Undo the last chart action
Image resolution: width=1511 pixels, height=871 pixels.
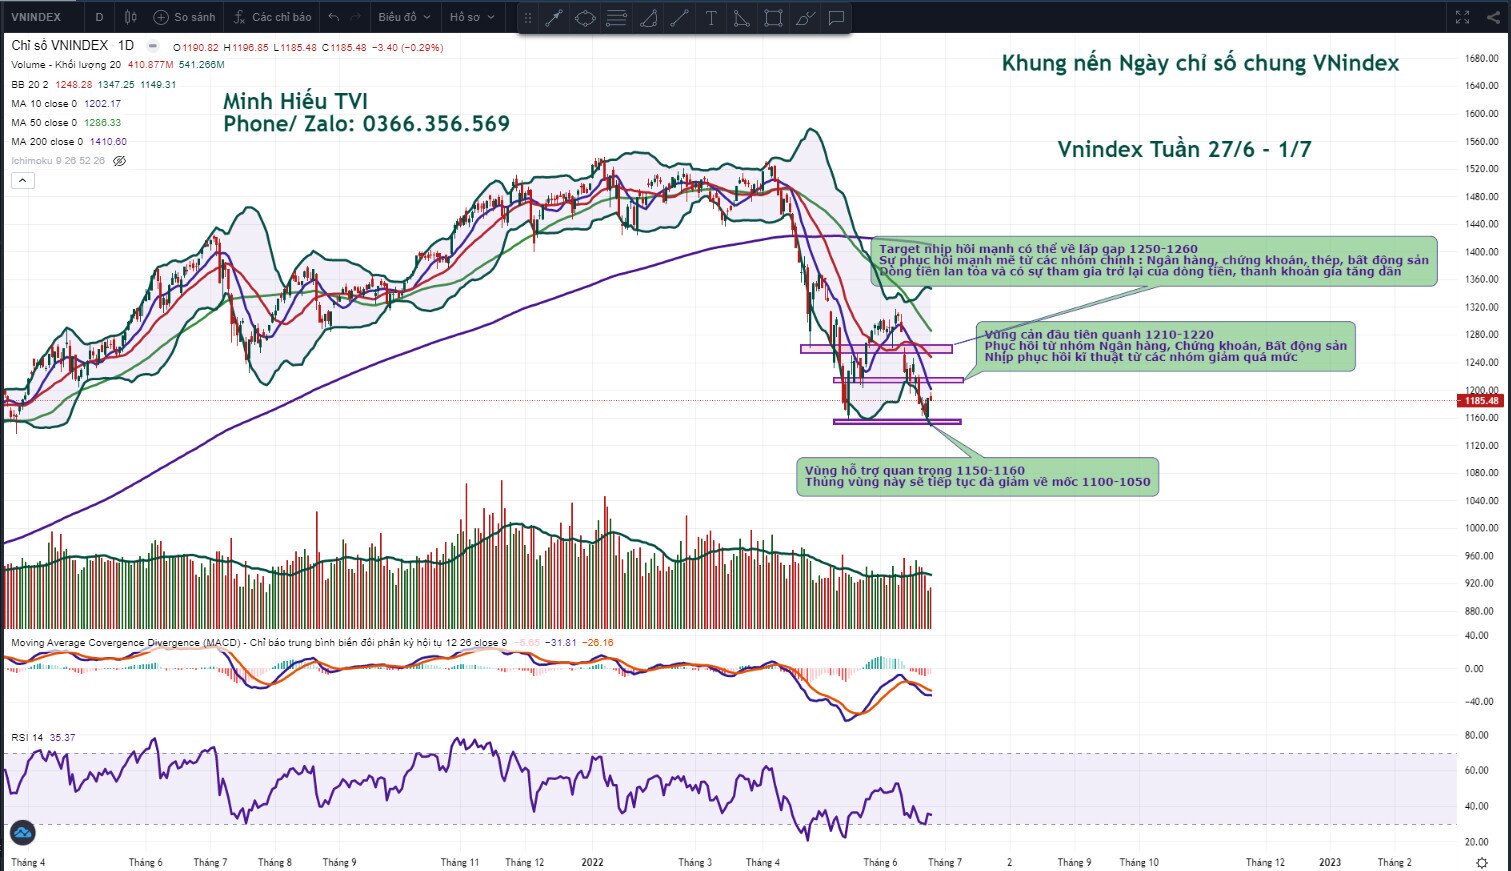334,17
